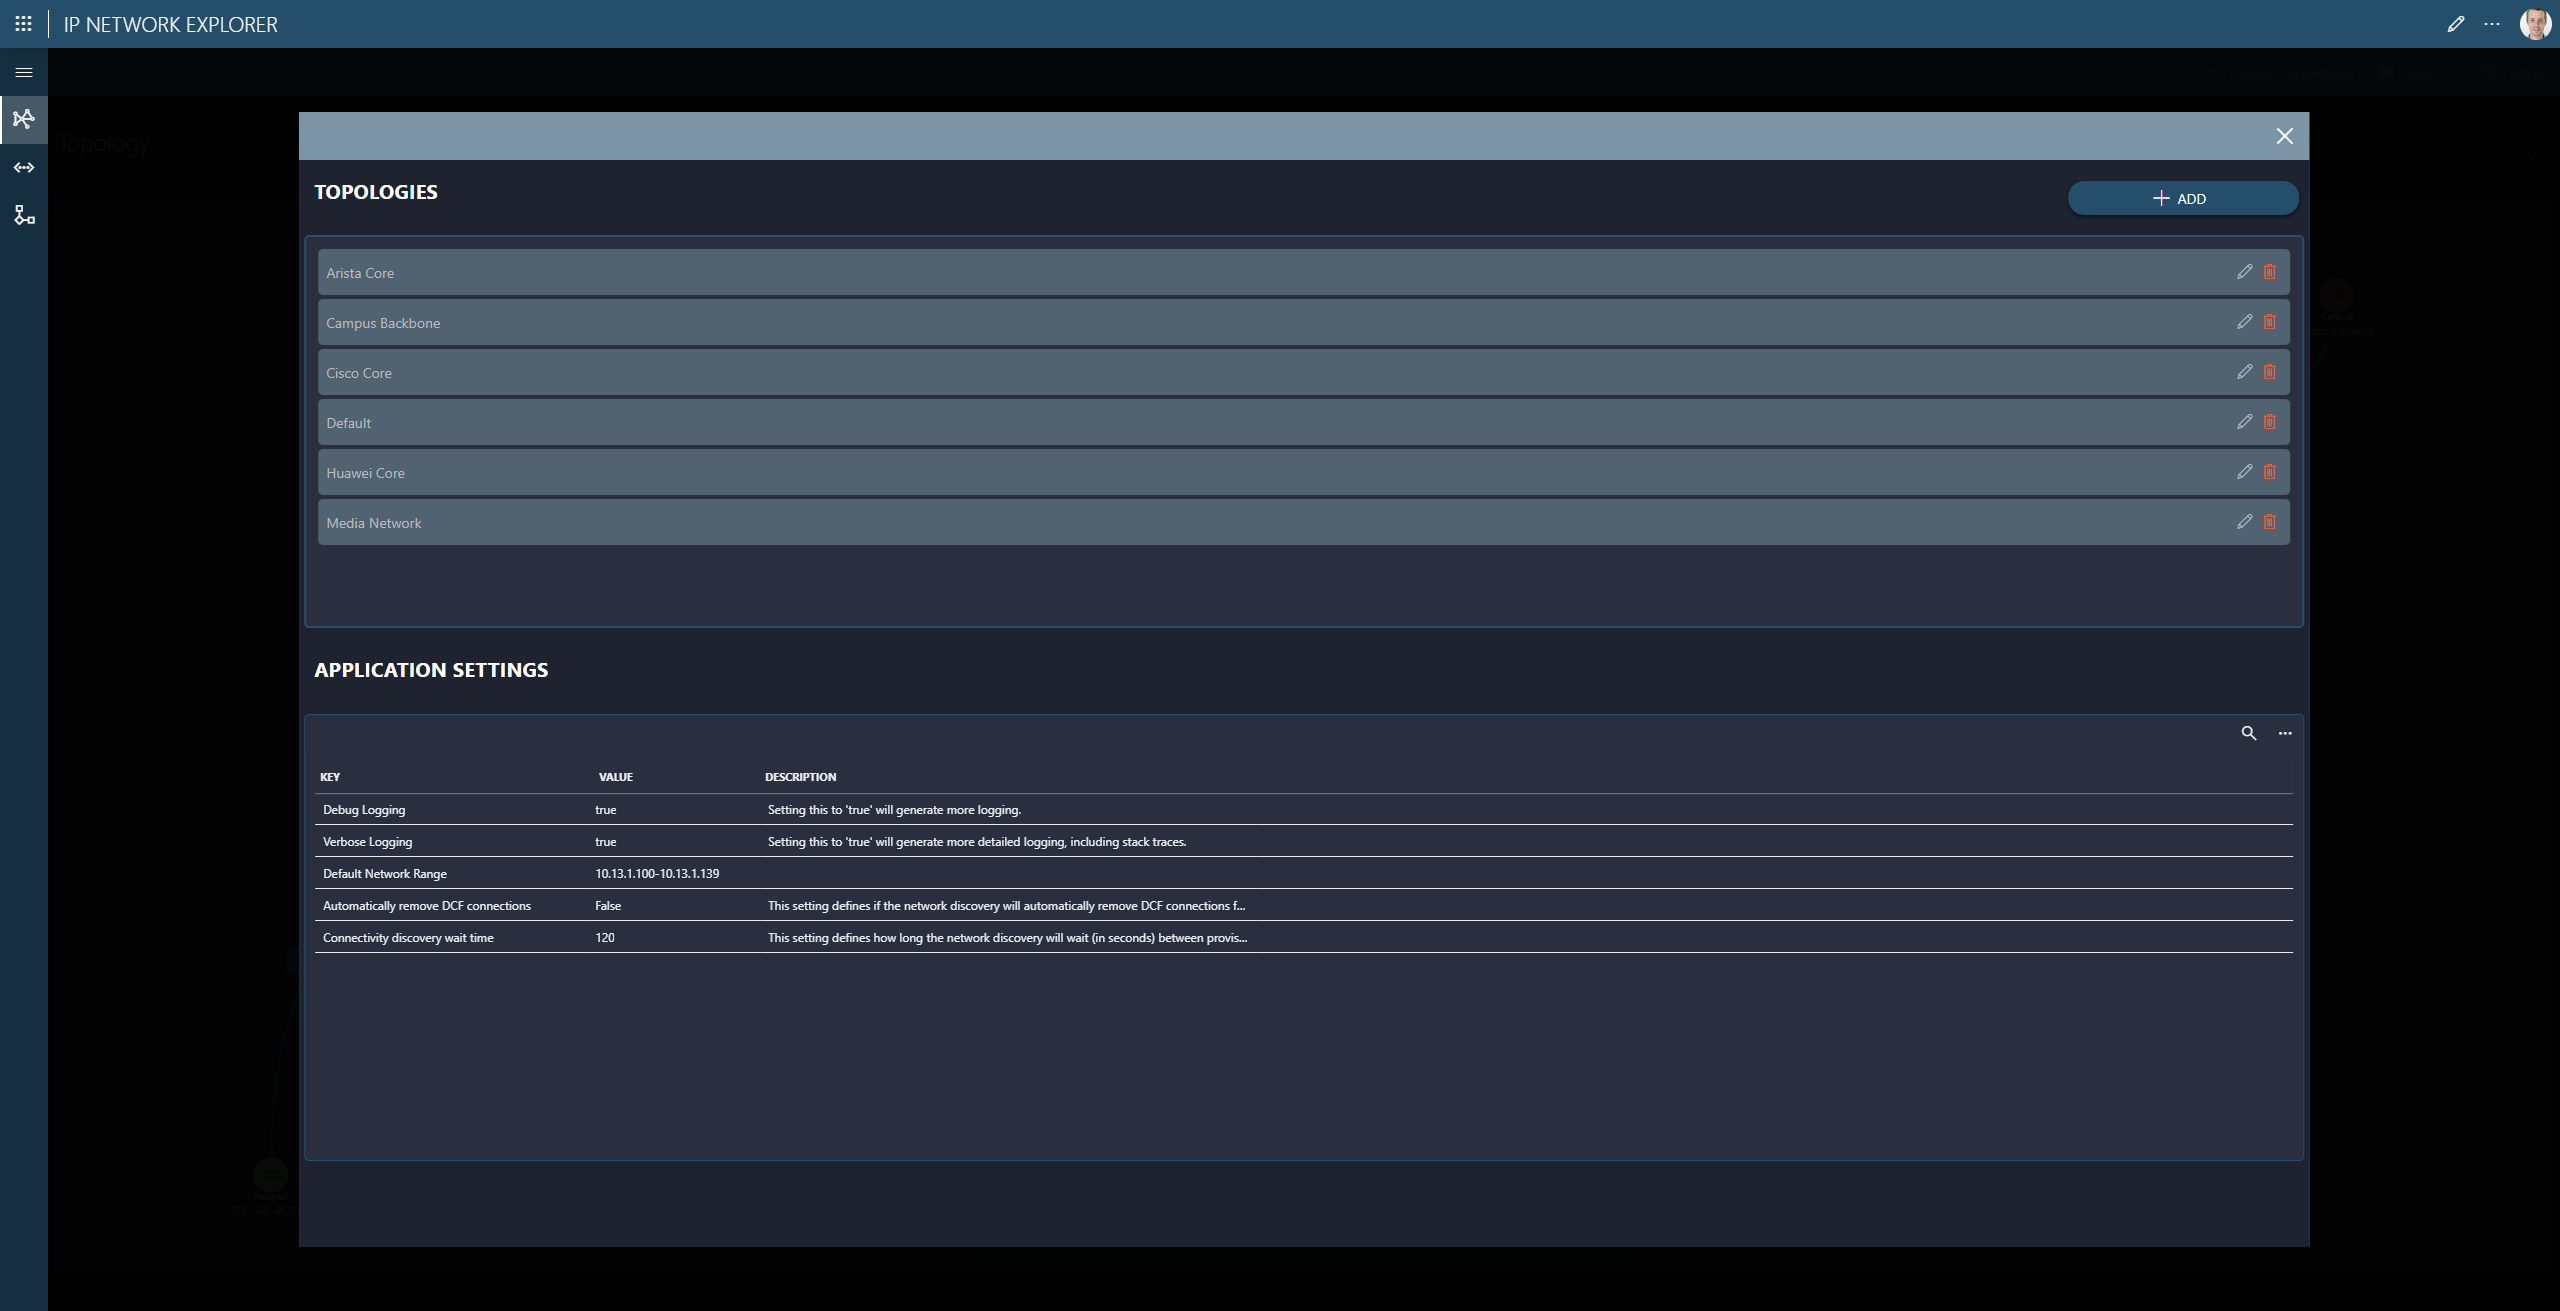The image size is (2560, 1311).
Task: Delete the Default topology
Action: coord(2269,422)
